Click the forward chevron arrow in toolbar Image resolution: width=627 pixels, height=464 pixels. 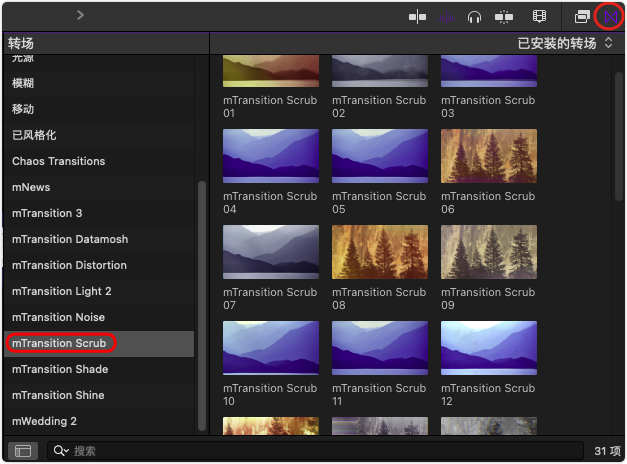pos(80,15)
